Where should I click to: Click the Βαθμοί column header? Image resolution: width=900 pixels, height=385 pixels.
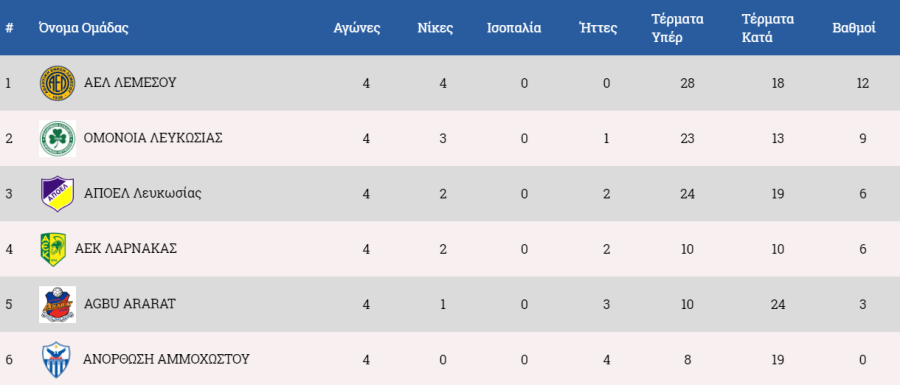(x=854, y=28)
